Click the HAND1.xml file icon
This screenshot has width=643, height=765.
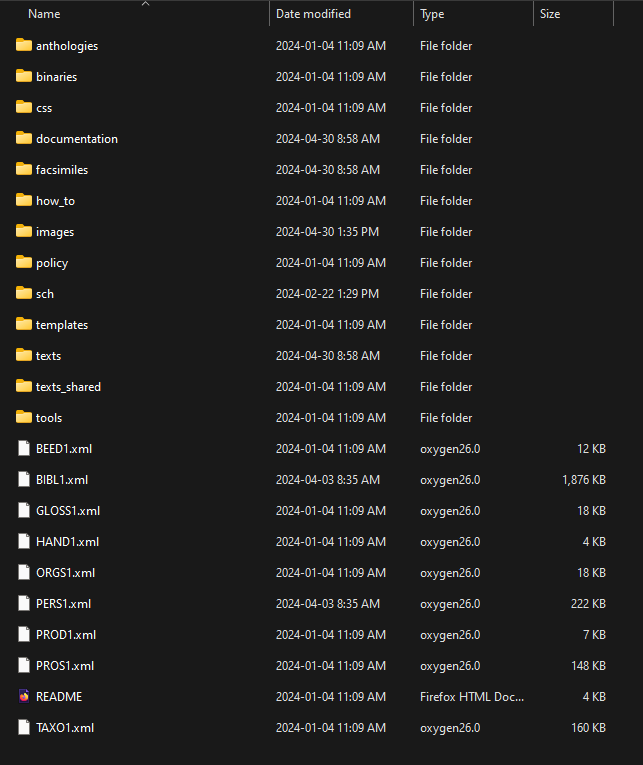pos(23,542)
